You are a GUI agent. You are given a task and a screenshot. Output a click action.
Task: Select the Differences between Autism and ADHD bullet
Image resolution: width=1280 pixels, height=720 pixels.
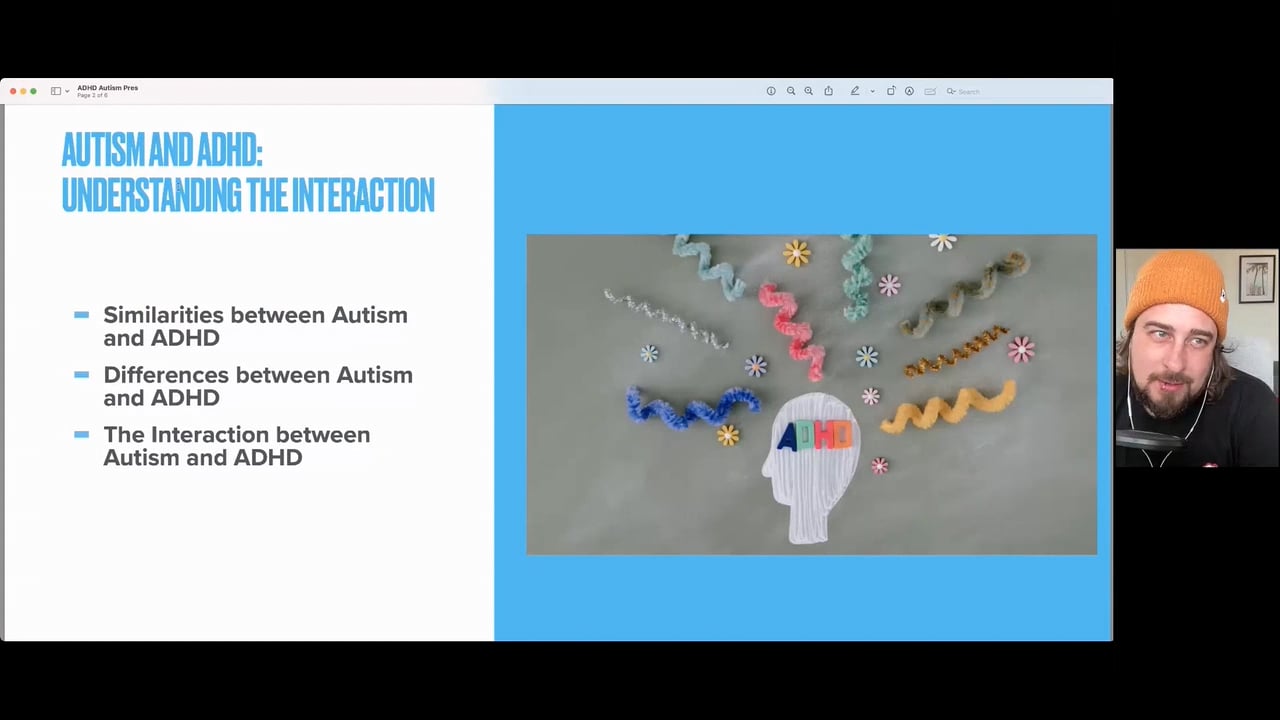[x=257, y=386]
